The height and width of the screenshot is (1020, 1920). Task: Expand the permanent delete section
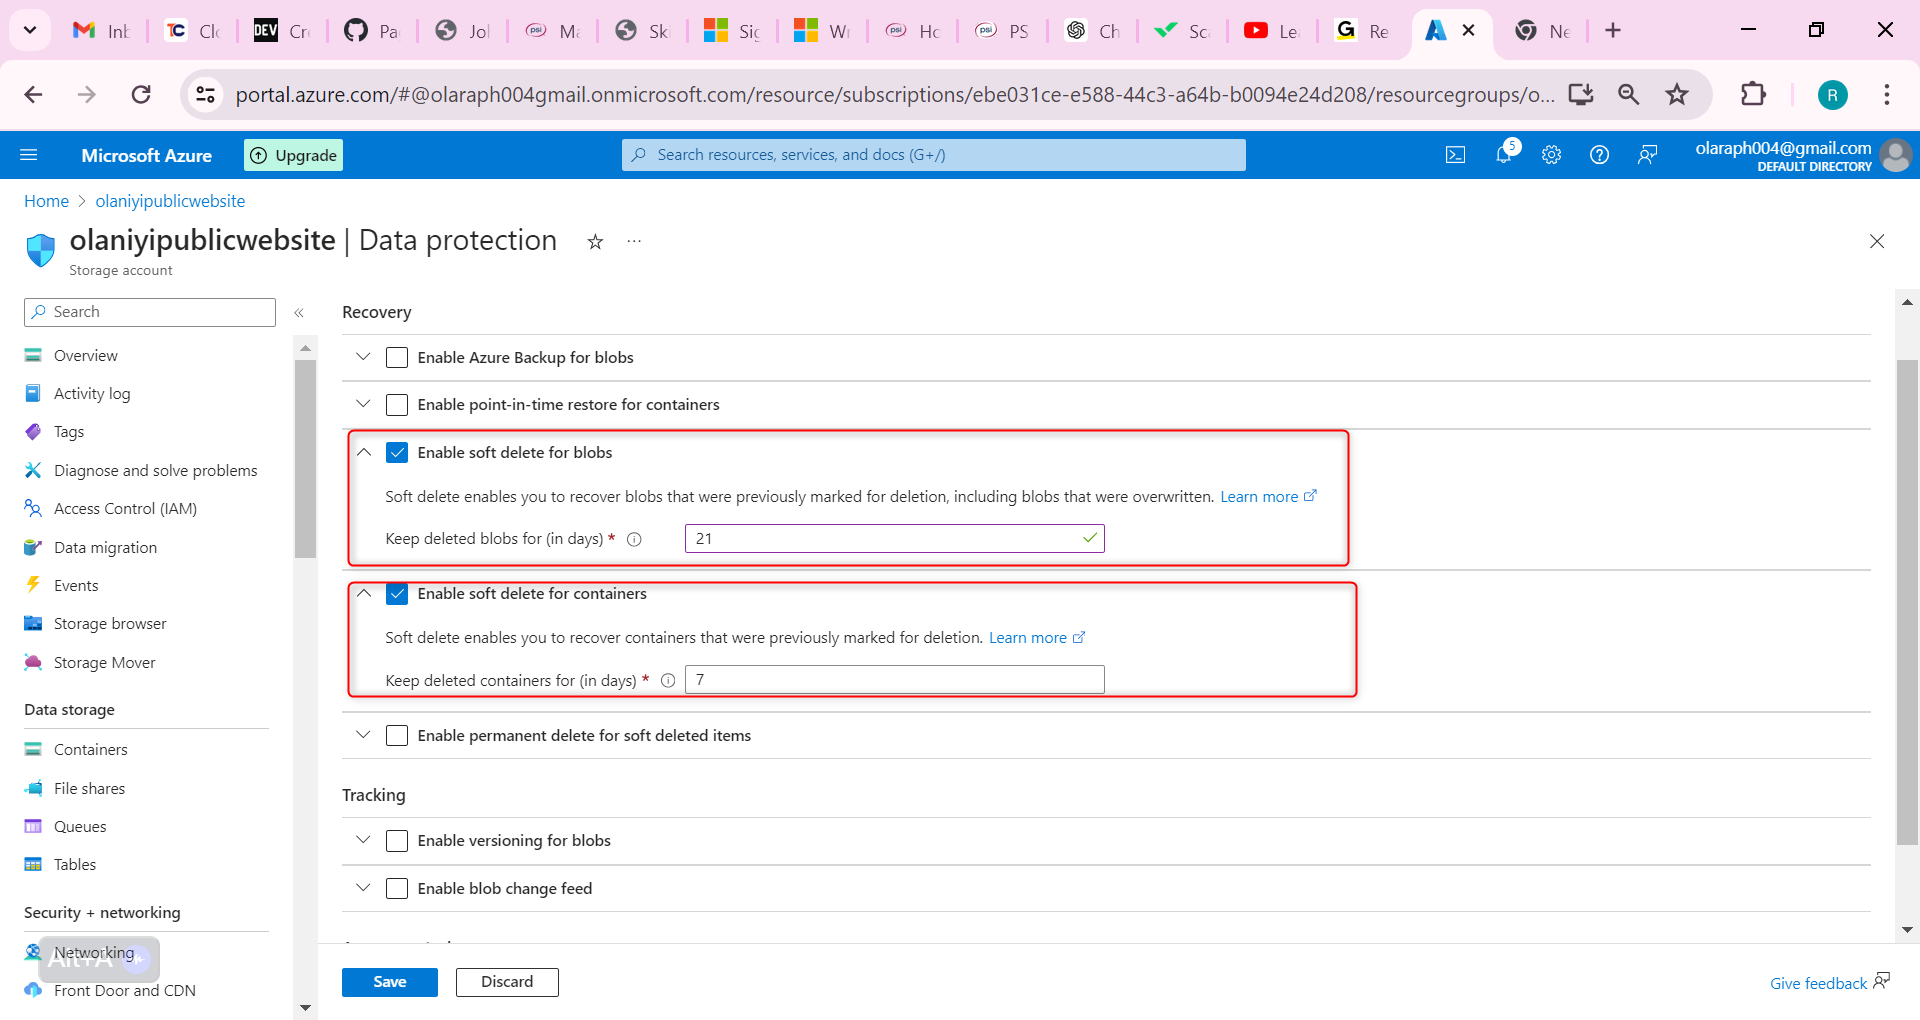364,735
